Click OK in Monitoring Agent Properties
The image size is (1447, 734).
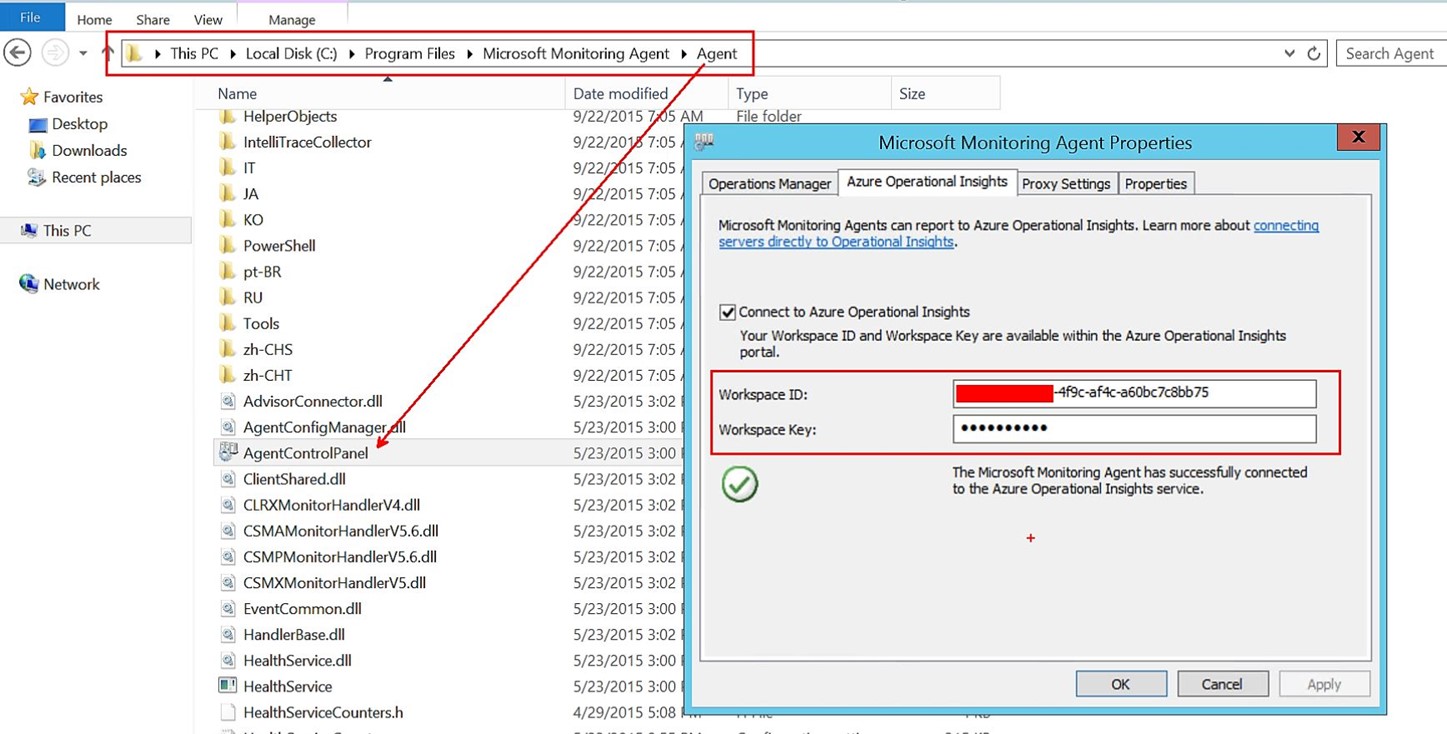1121,684
